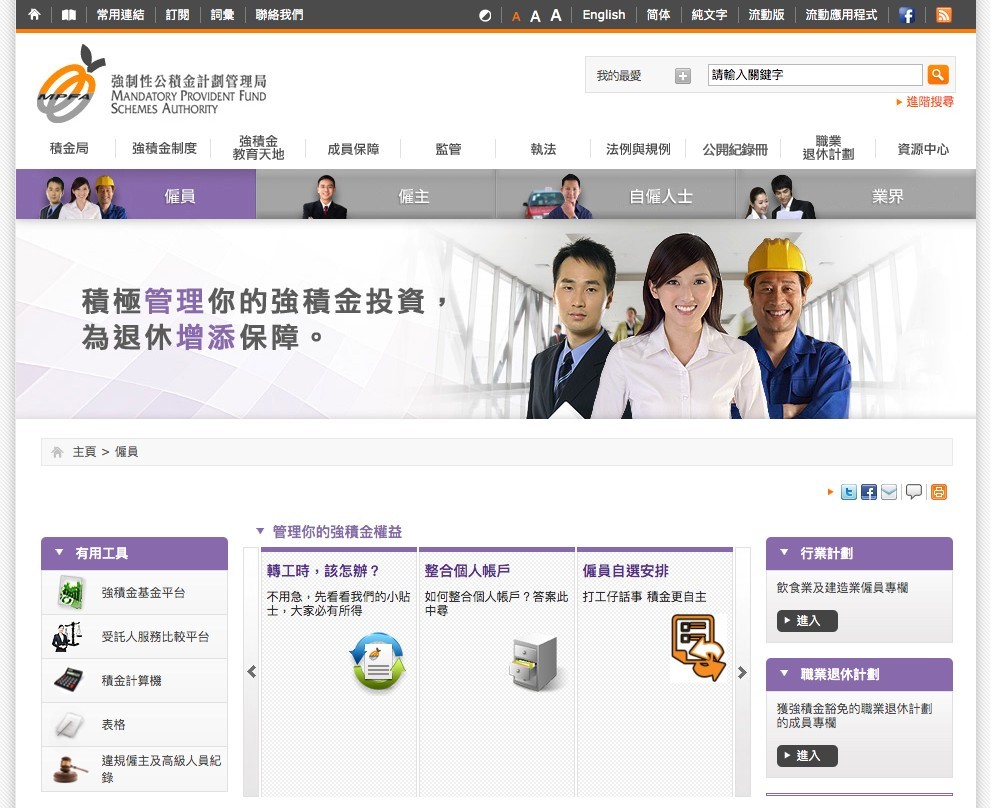The image size is (990, 808).
Task: Open the 強積金制度 navigation menu
Action: tap(164, 149)
